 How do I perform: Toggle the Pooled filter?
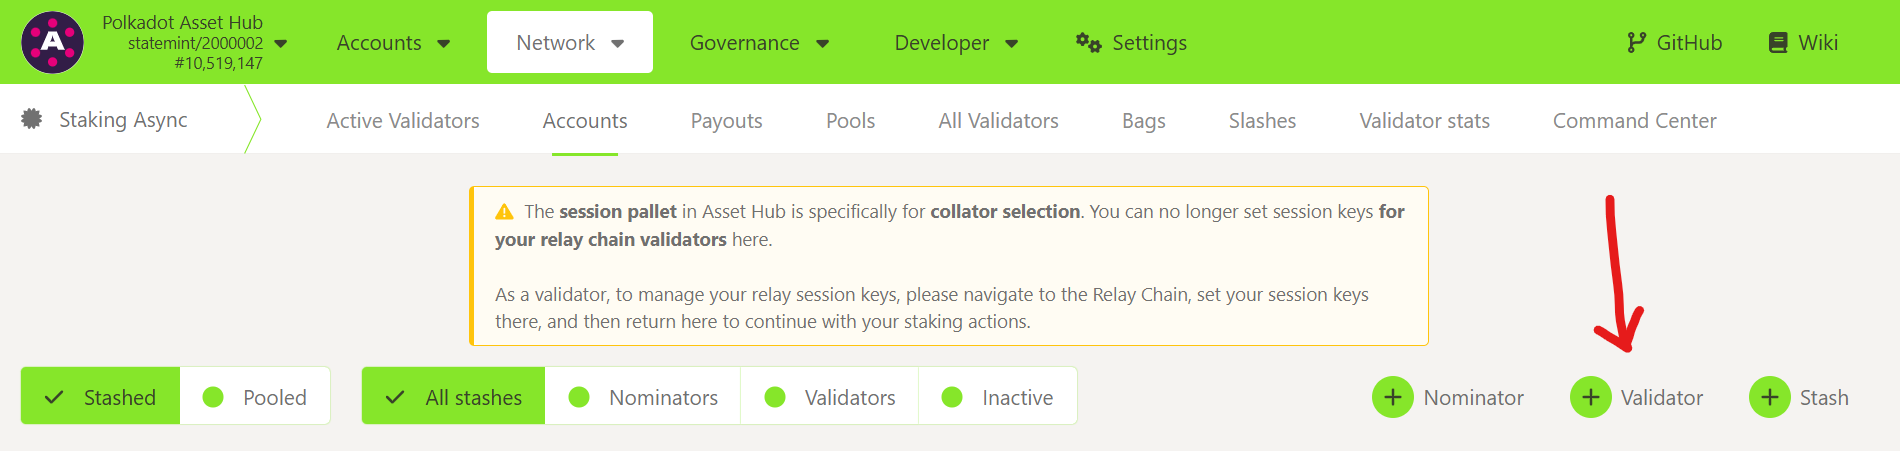255,397
